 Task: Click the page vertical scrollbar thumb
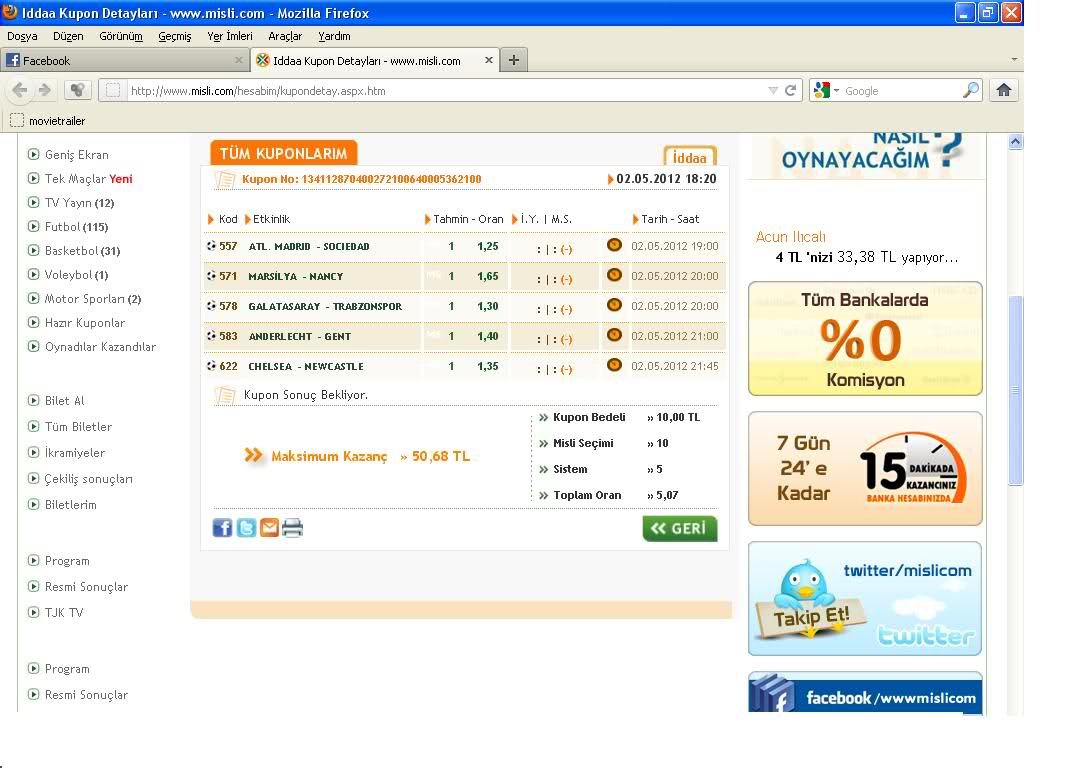coord(1016,390)
